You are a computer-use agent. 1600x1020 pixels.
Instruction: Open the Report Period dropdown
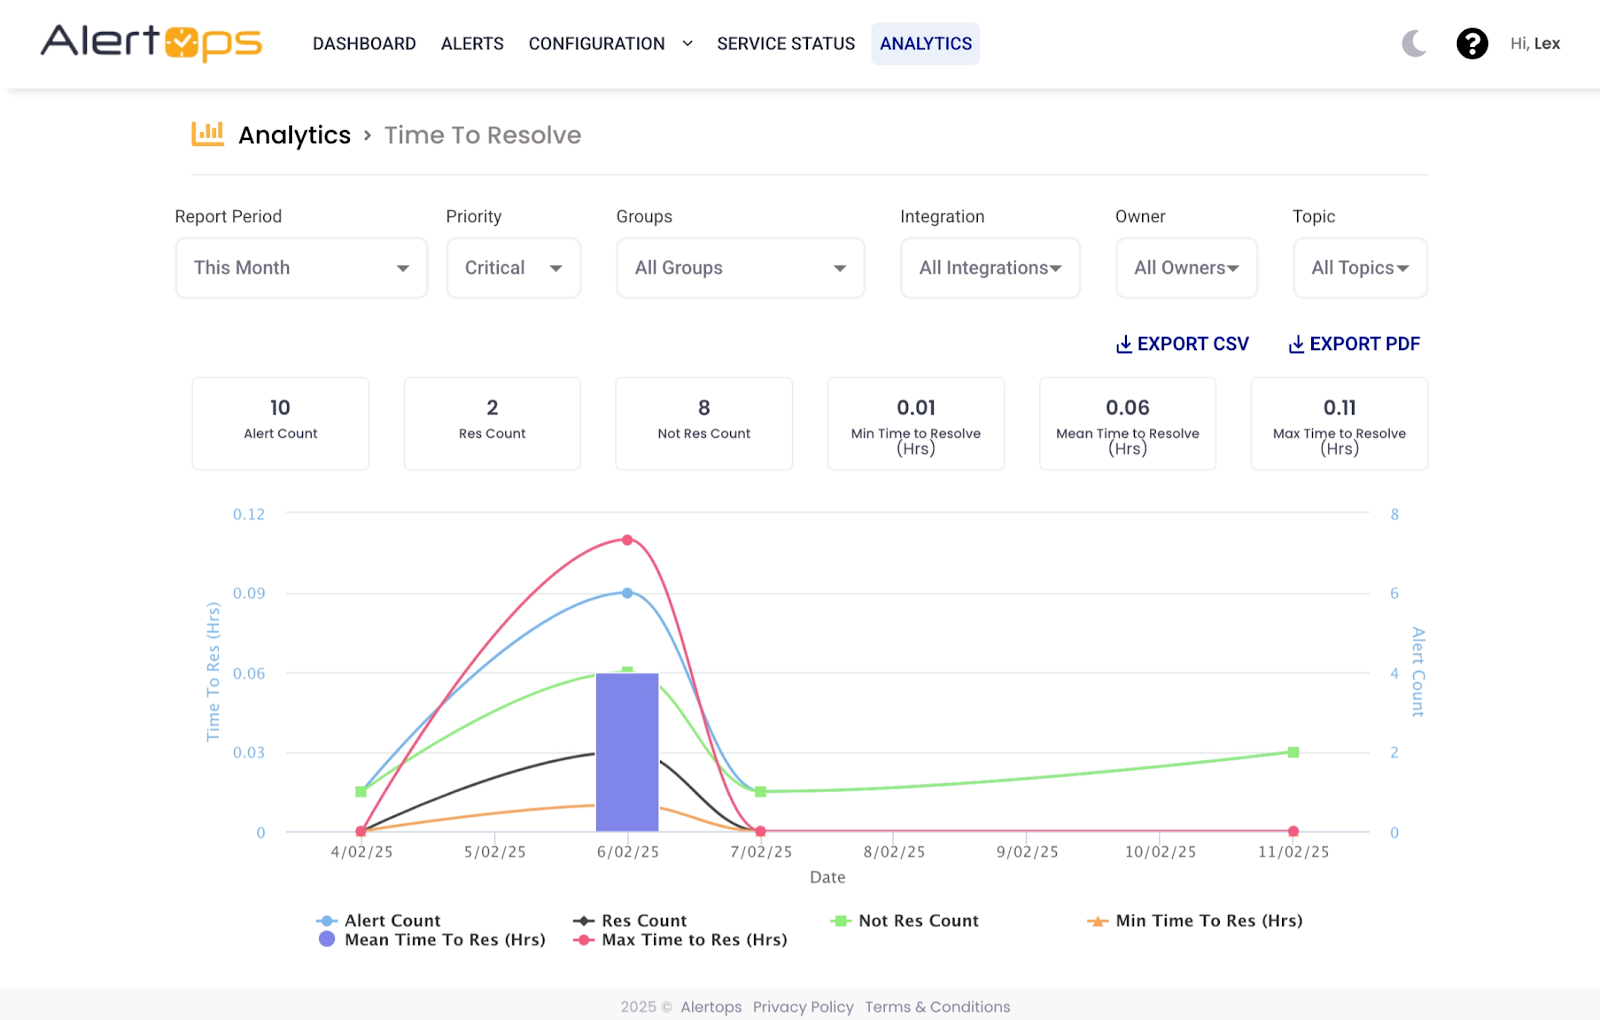pyautogui.click(x=301, y=268)
